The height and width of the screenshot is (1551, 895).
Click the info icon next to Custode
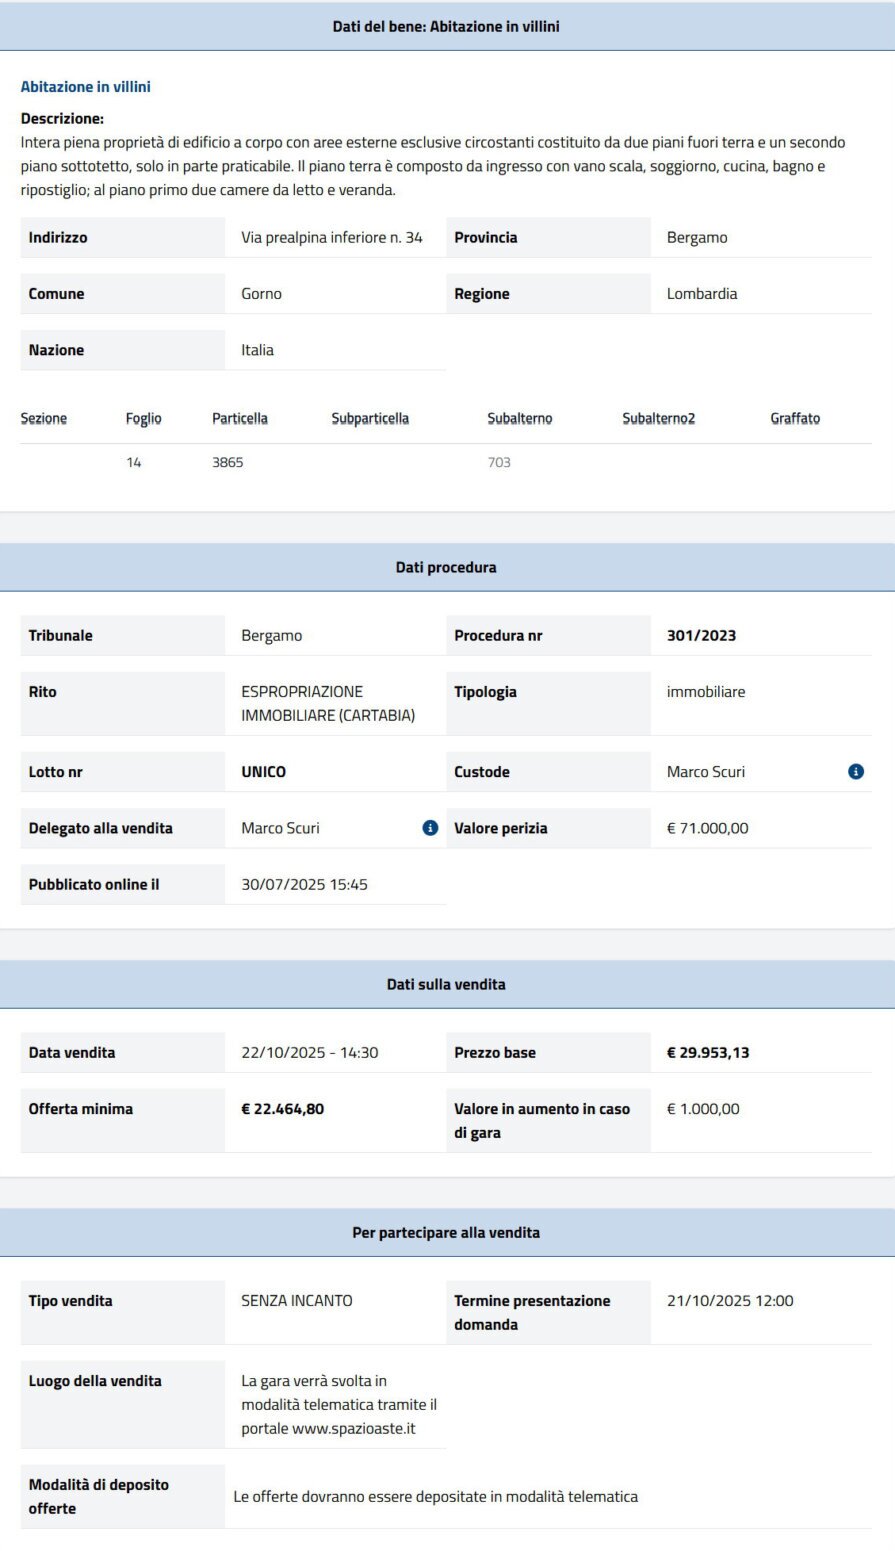pos(856,772)
